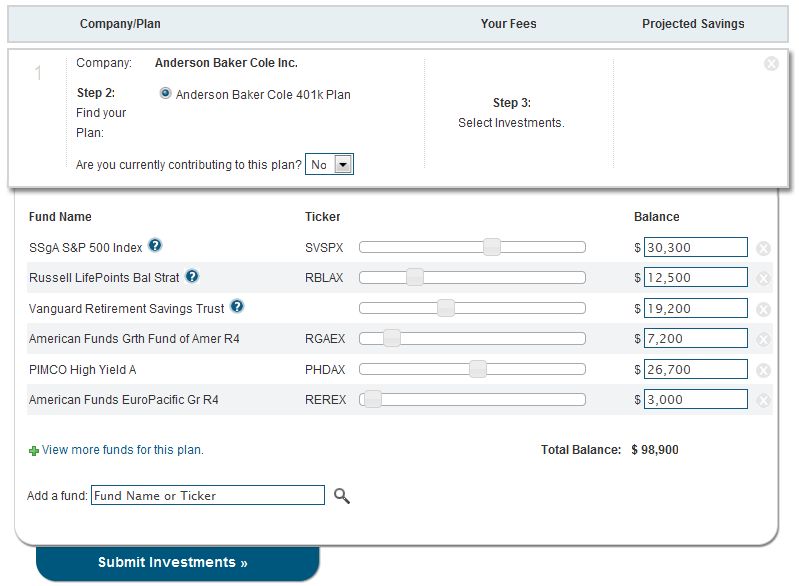The image size is (799, 586).
Task: Click the 7,200 balance field
Action: pyautogui.click(x=696, y=338)
